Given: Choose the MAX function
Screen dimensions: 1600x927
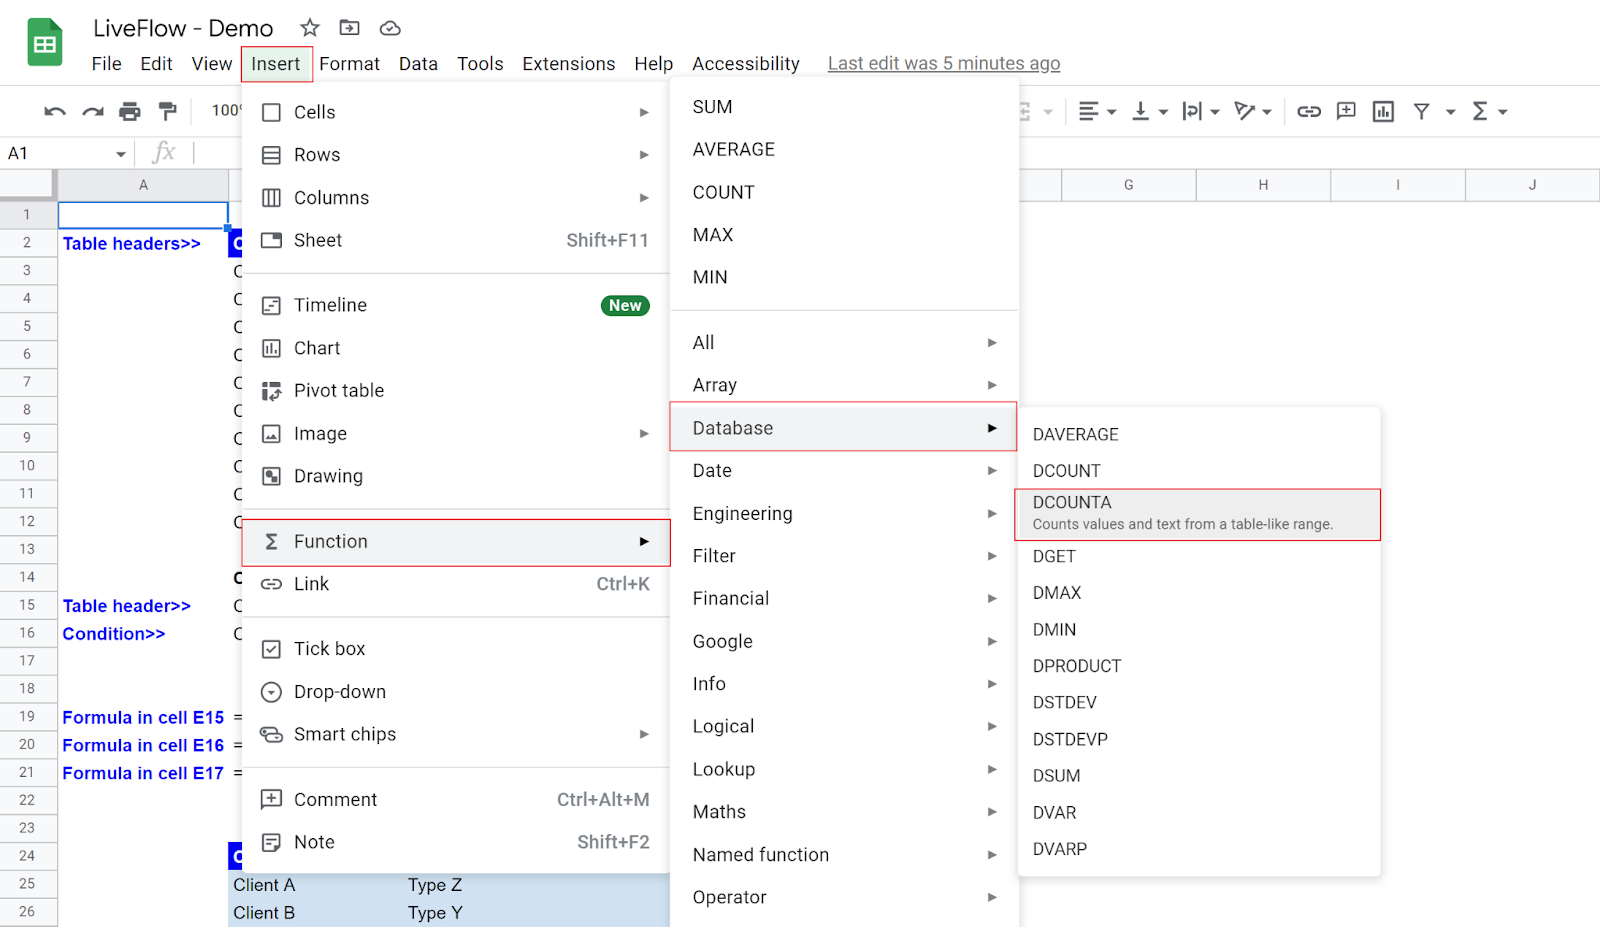Looking at the screenshot, I should tap(844, 235).
